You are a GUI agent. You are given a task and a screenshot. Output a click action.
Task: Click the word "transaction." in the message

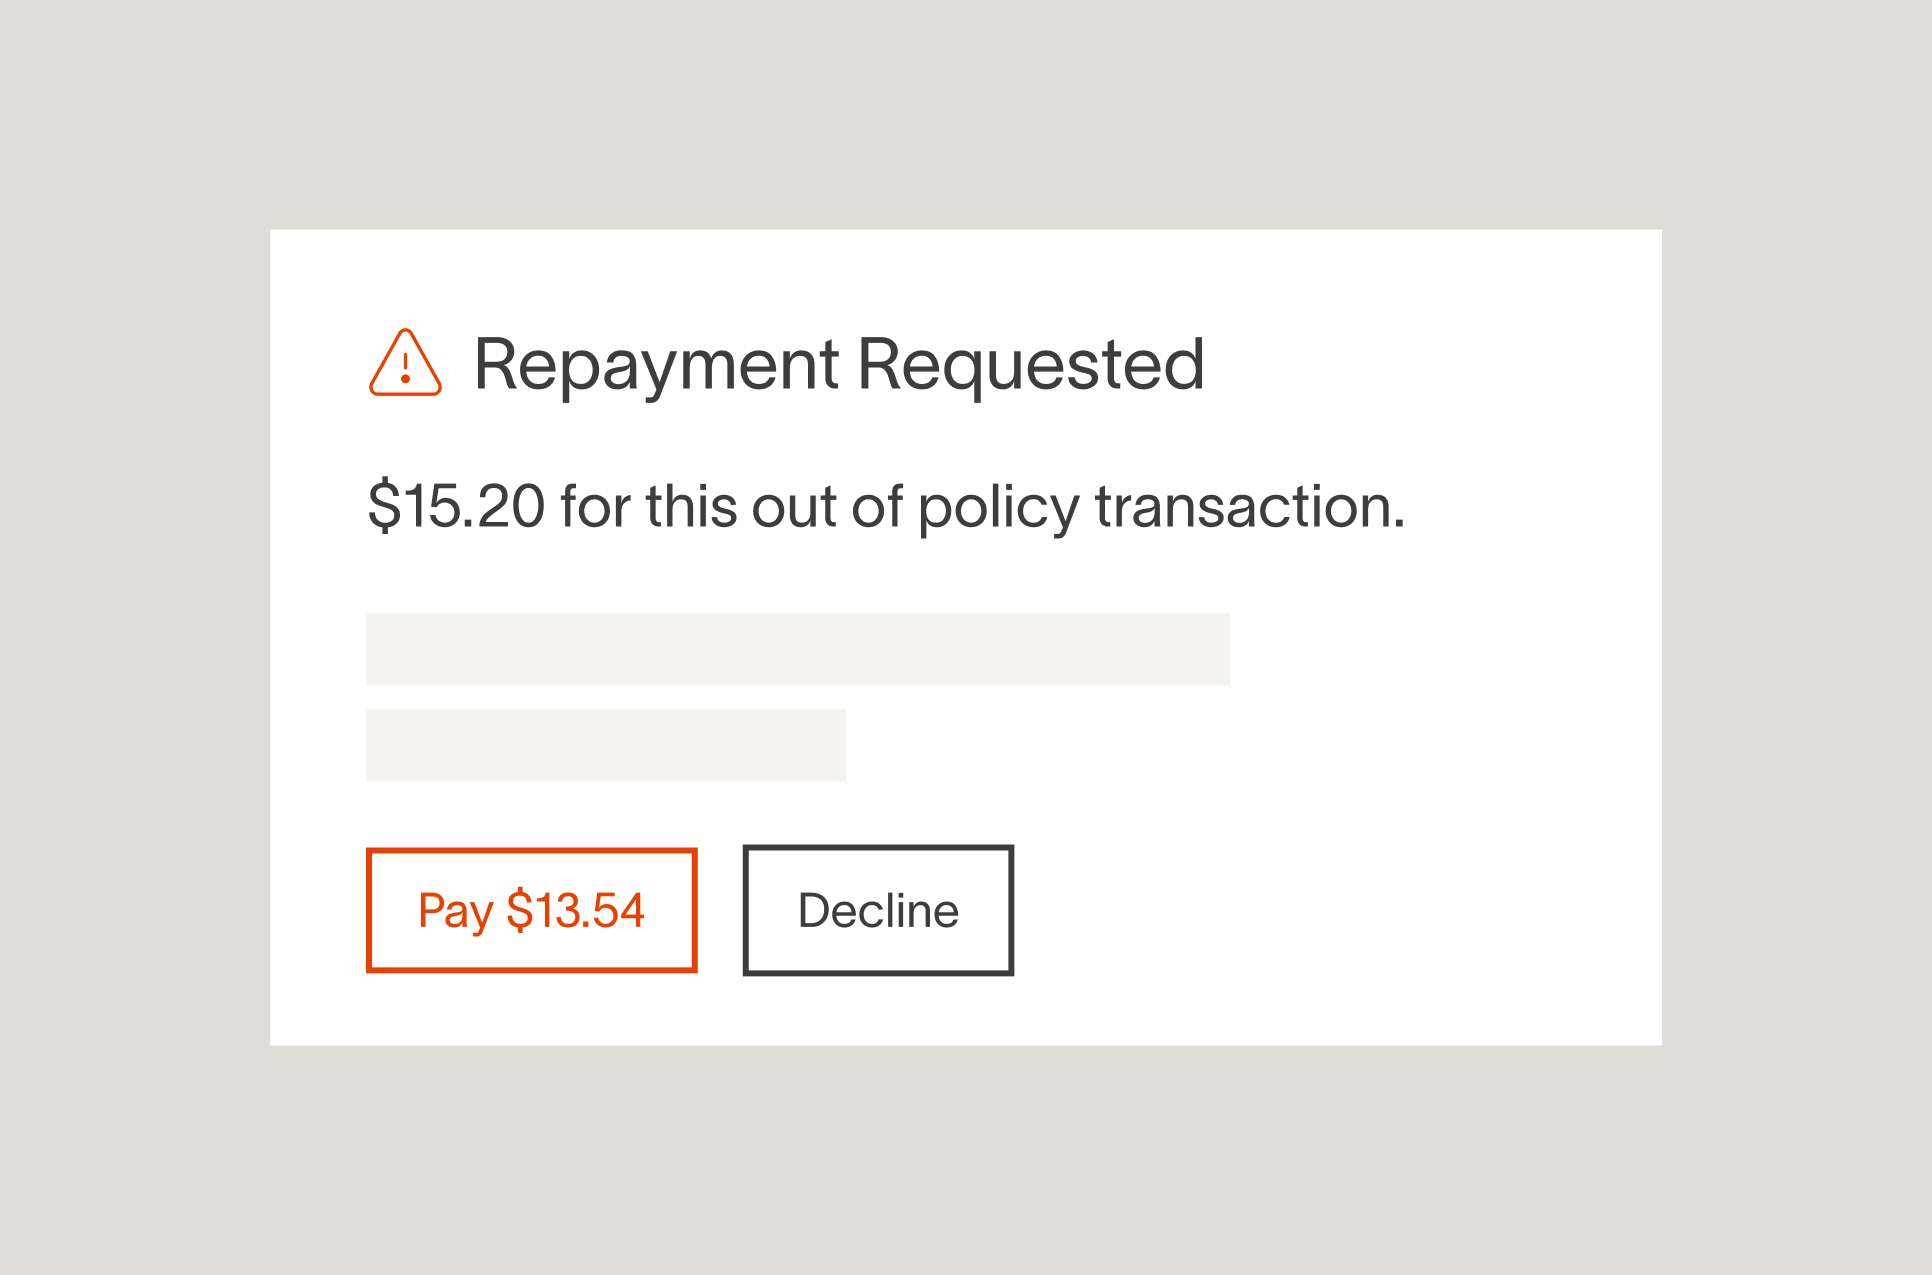pos(1251,506)
